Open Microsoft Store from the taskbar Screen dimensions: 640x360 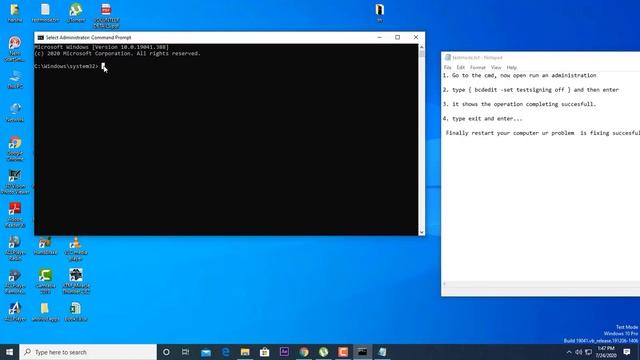click(x=264, y=352)
